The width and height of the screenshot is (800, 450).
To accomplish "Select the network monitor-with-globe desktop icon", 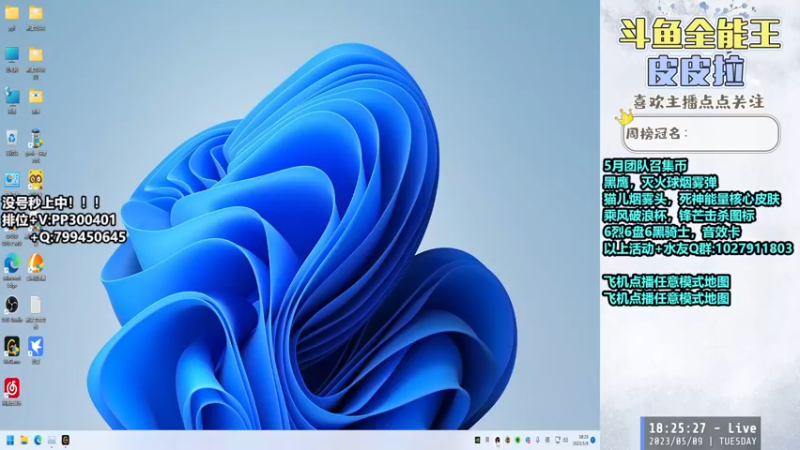I will click(12, 96).
